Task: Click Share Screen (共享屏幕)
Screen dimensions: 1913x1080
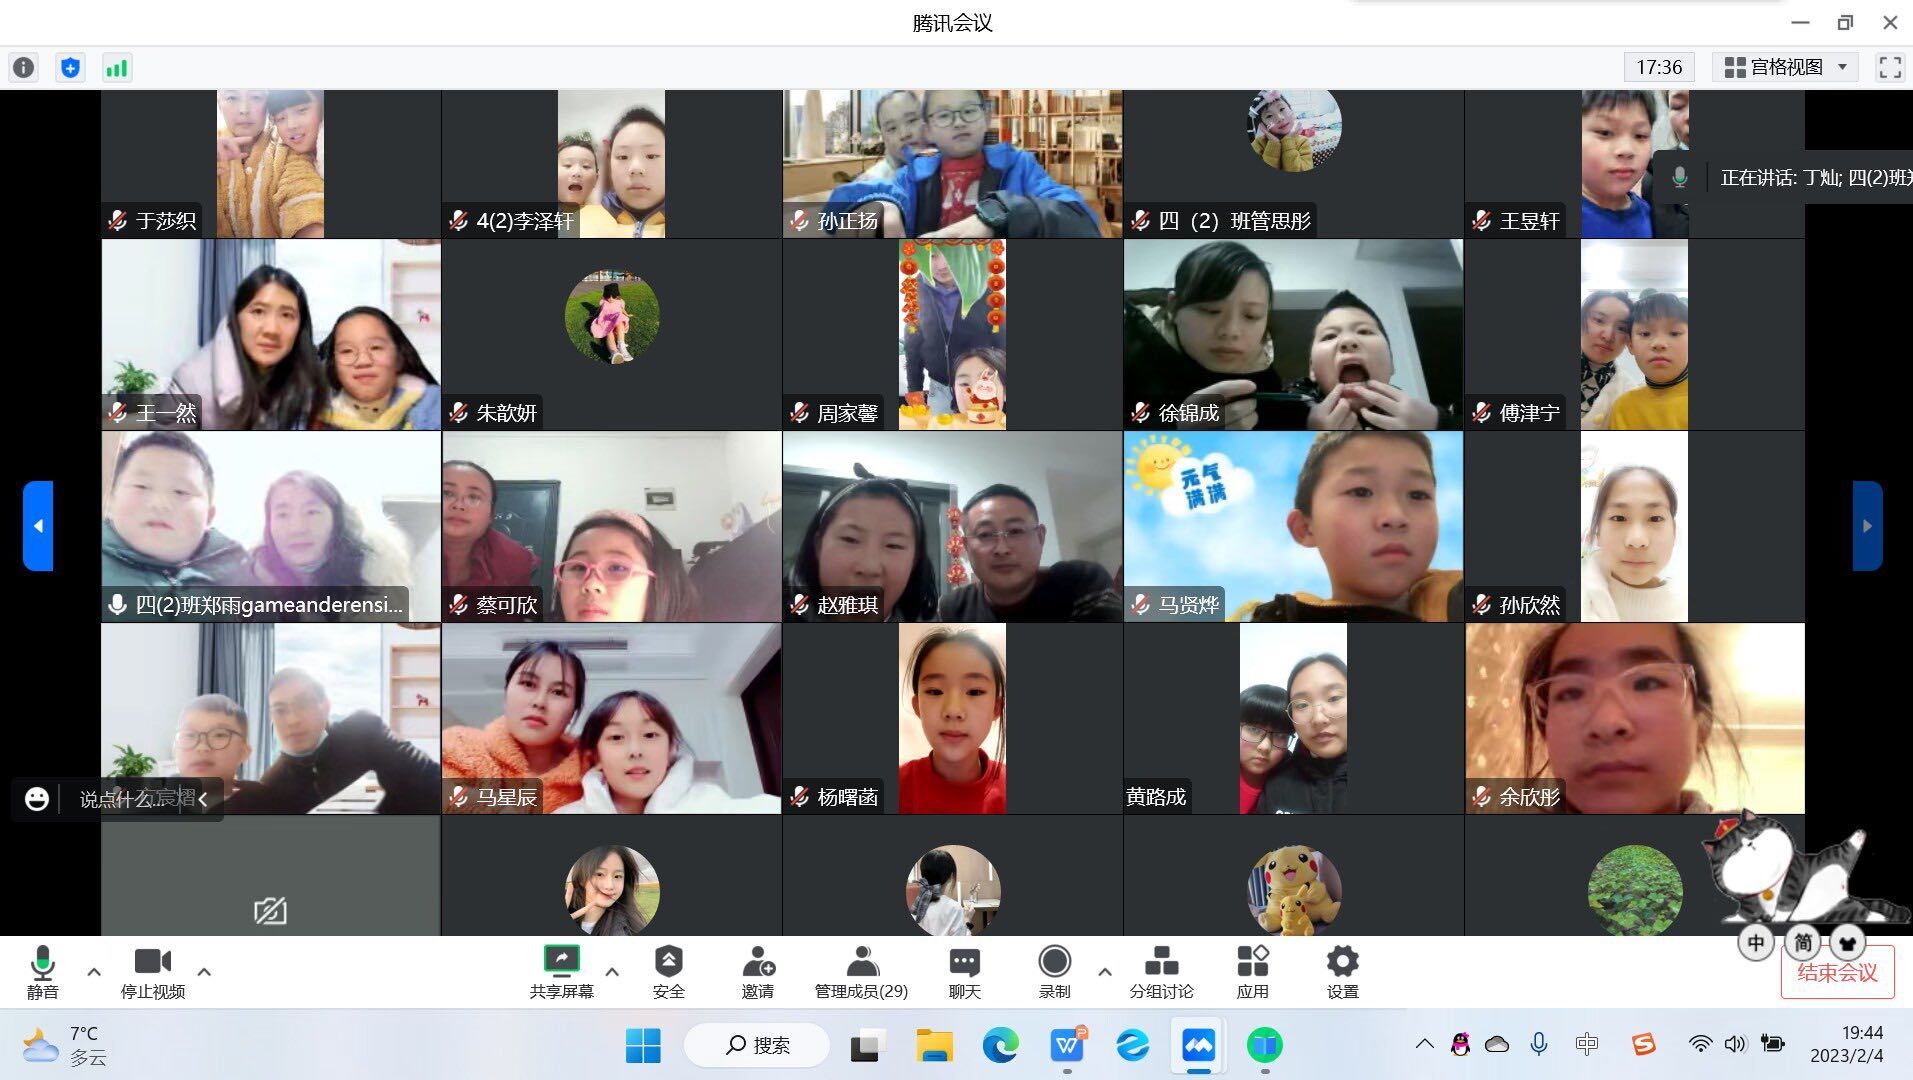Action: 561,972
